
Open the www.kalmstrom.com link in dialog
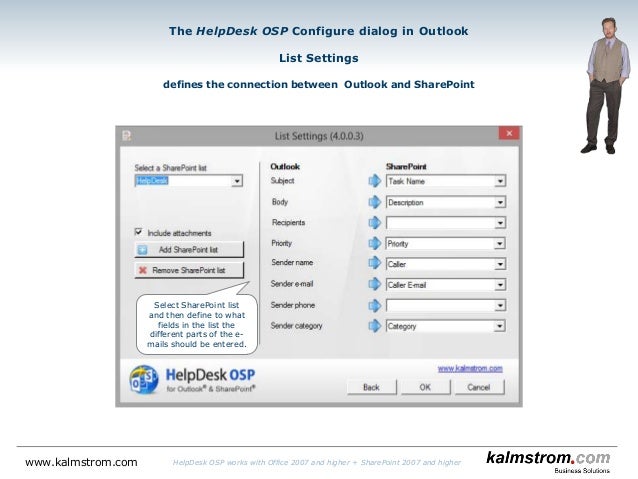[470, 368]
